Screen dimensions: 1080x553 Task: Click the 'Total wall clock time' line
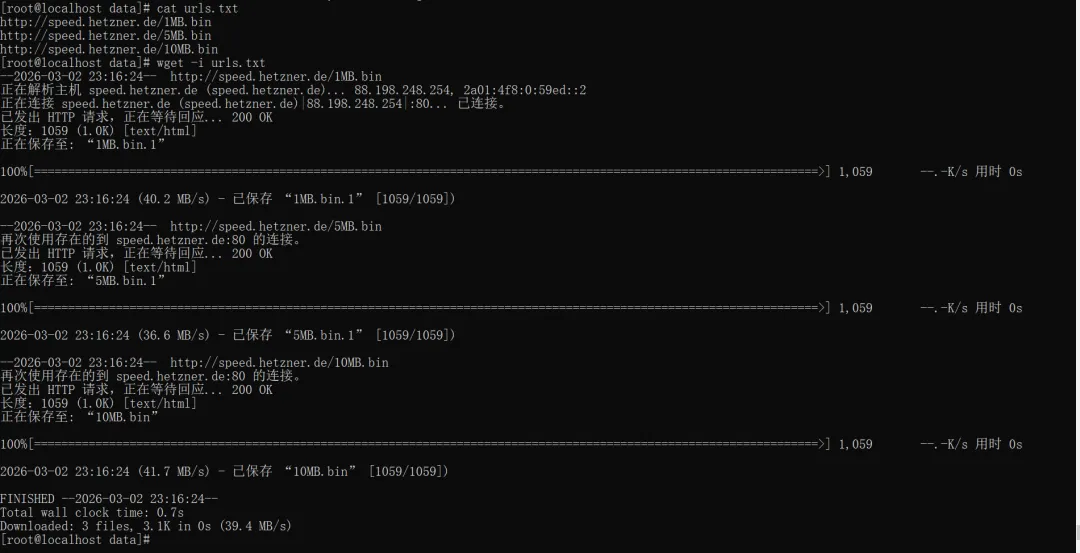click(x=92, y=512)
